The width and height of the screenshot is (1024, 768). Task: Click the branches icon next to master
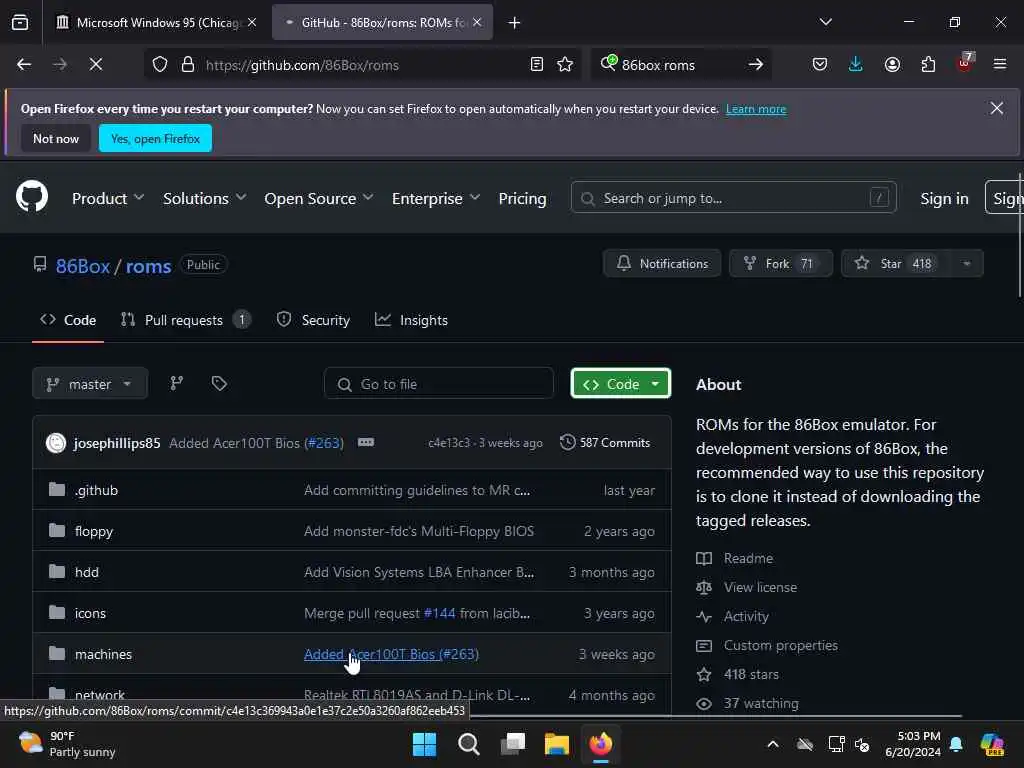pyautogui.click(x=176, y=383)
